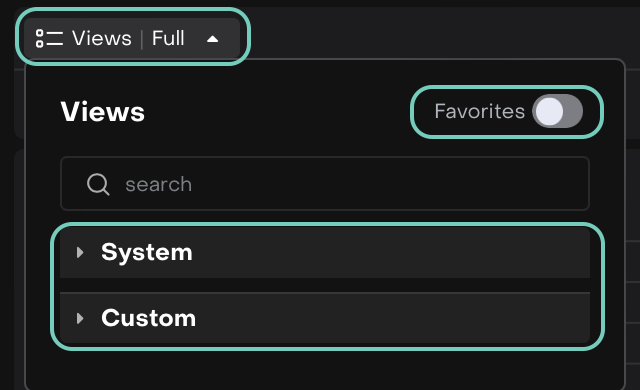Select the Custom row label
This screenshot has height=390, width=640.
(x=148, y=318)
